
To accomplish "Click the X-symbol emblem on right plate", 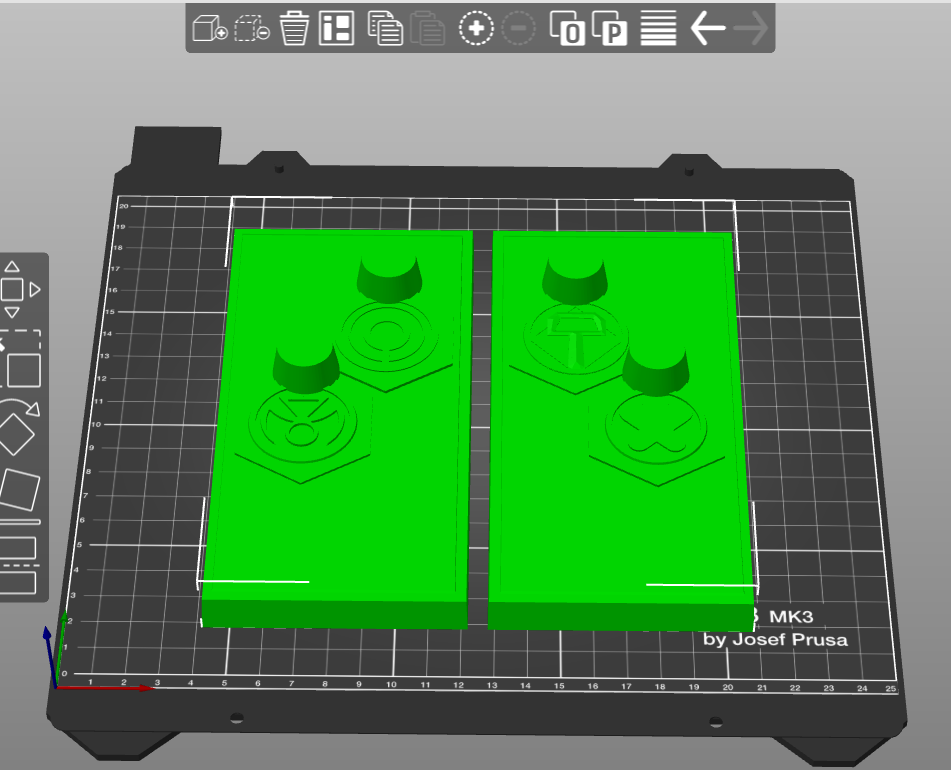I will point(656,428).
